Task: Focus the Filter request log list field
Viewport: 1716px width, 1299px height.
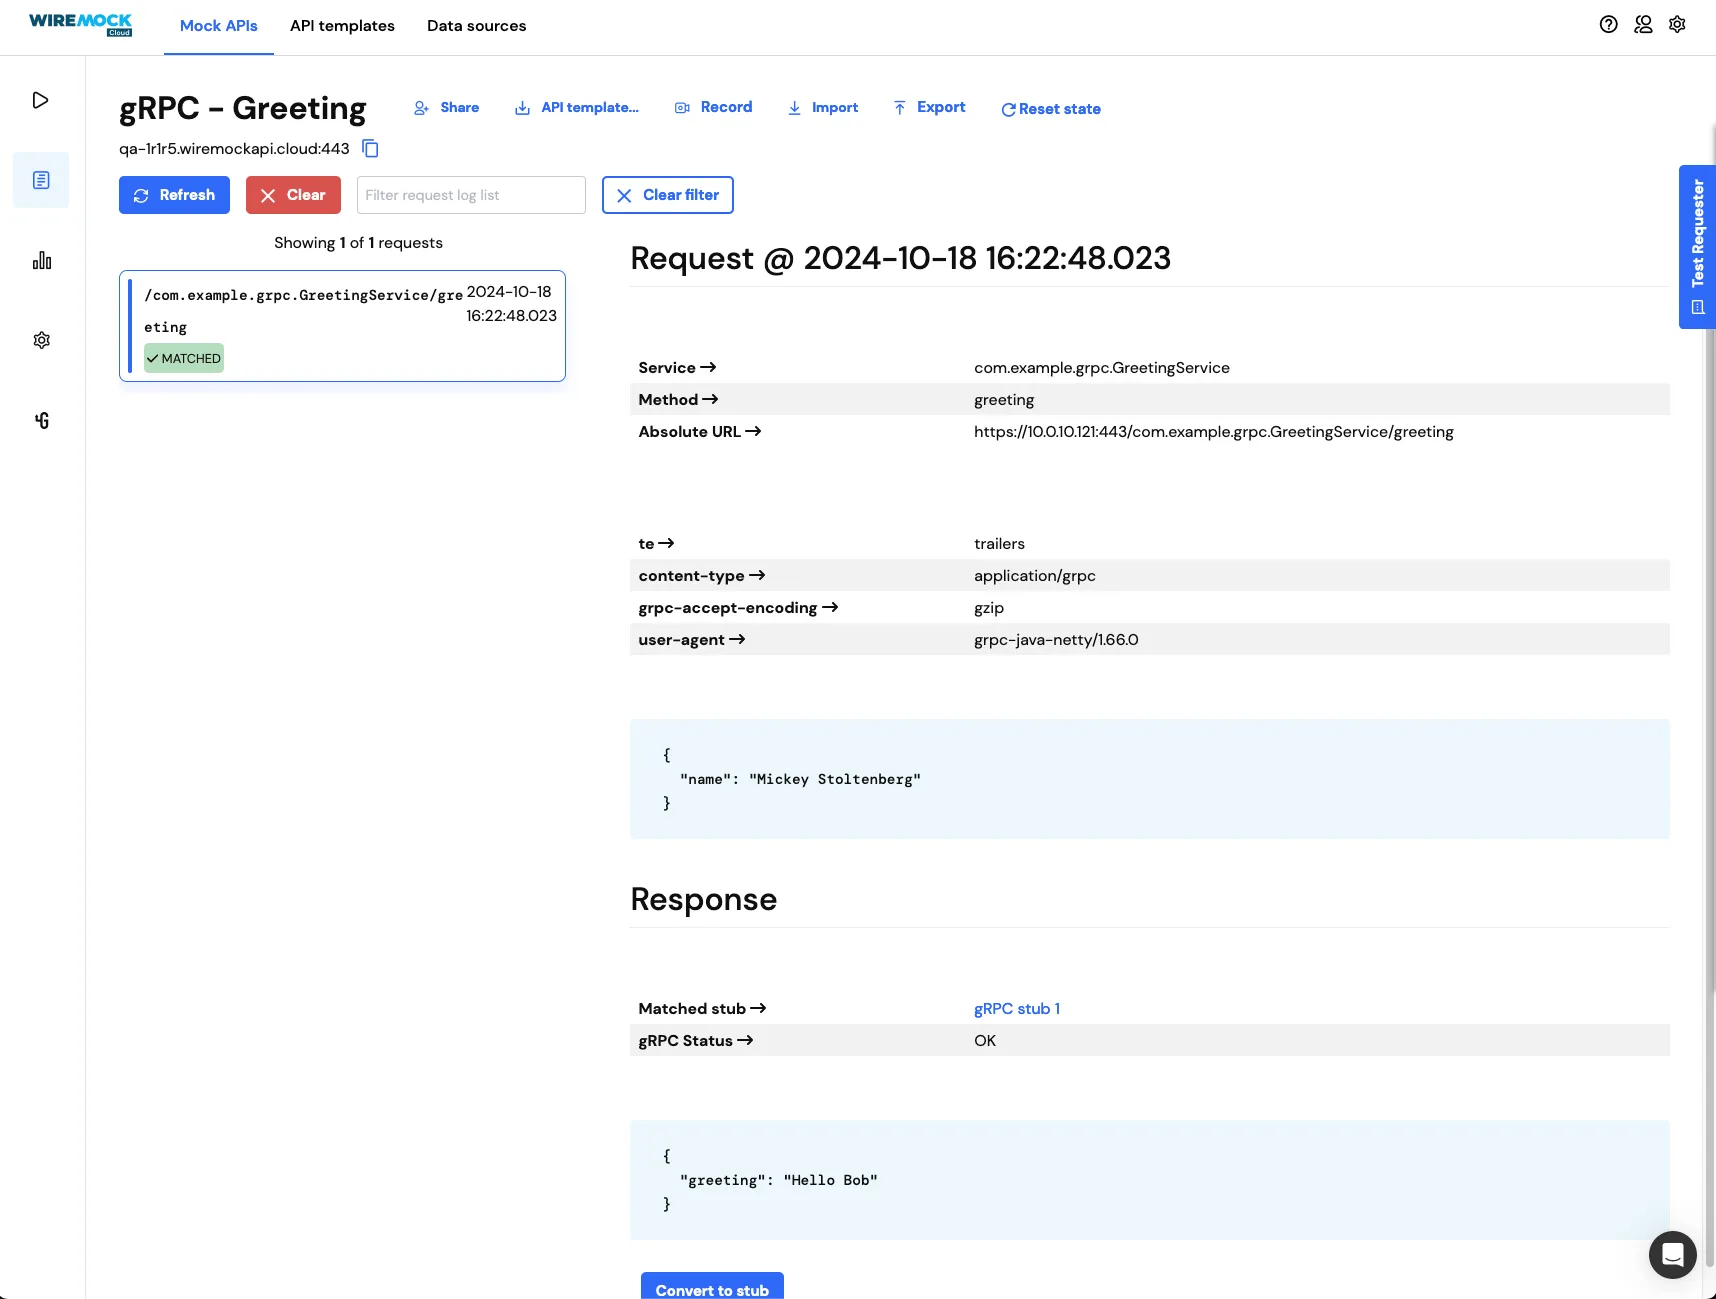Action: point(471,195)
